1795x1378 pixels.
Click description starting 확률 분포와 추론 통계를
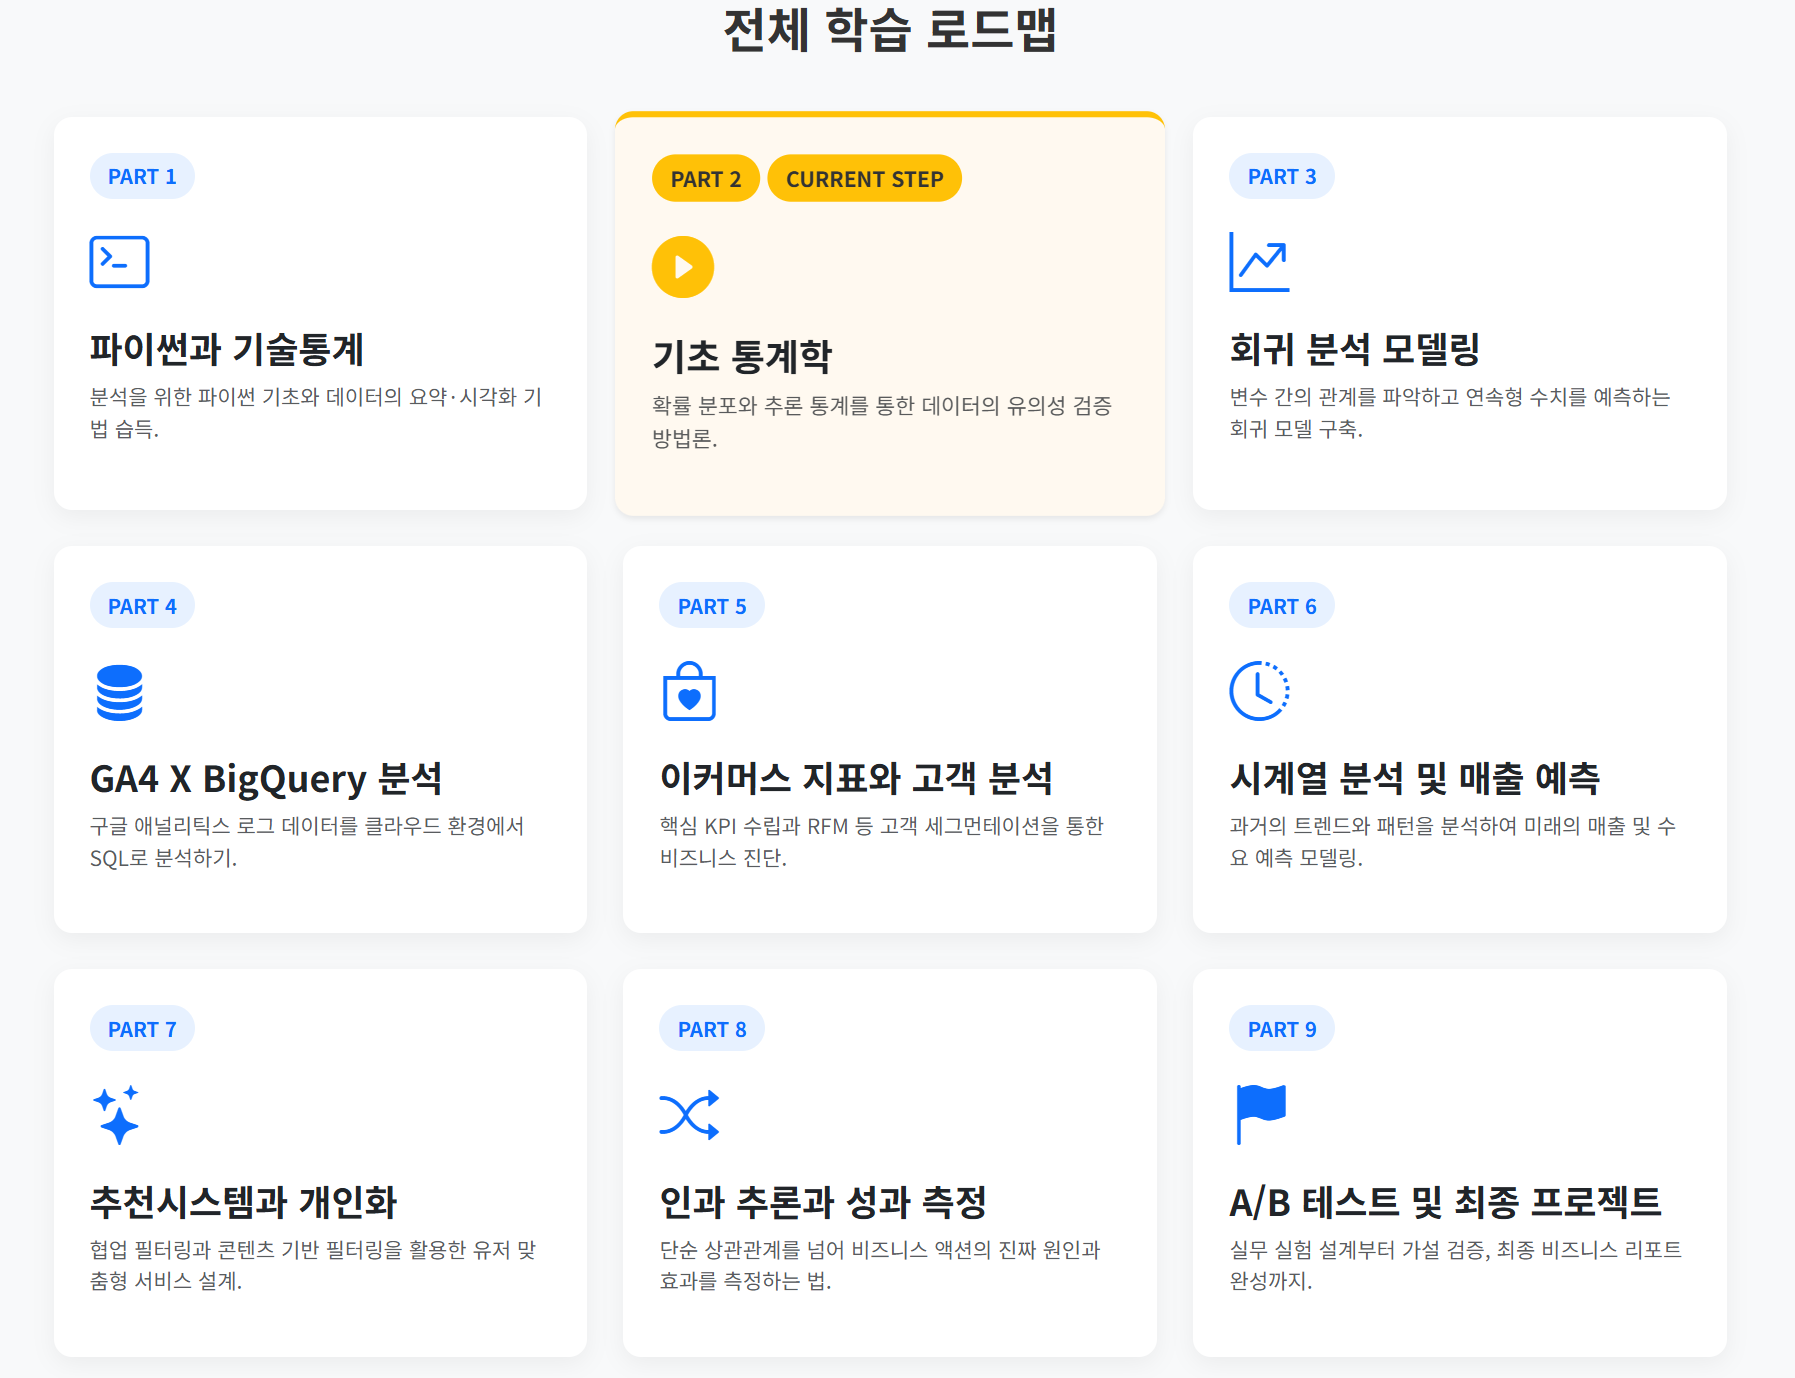click(x=882, y=422)
